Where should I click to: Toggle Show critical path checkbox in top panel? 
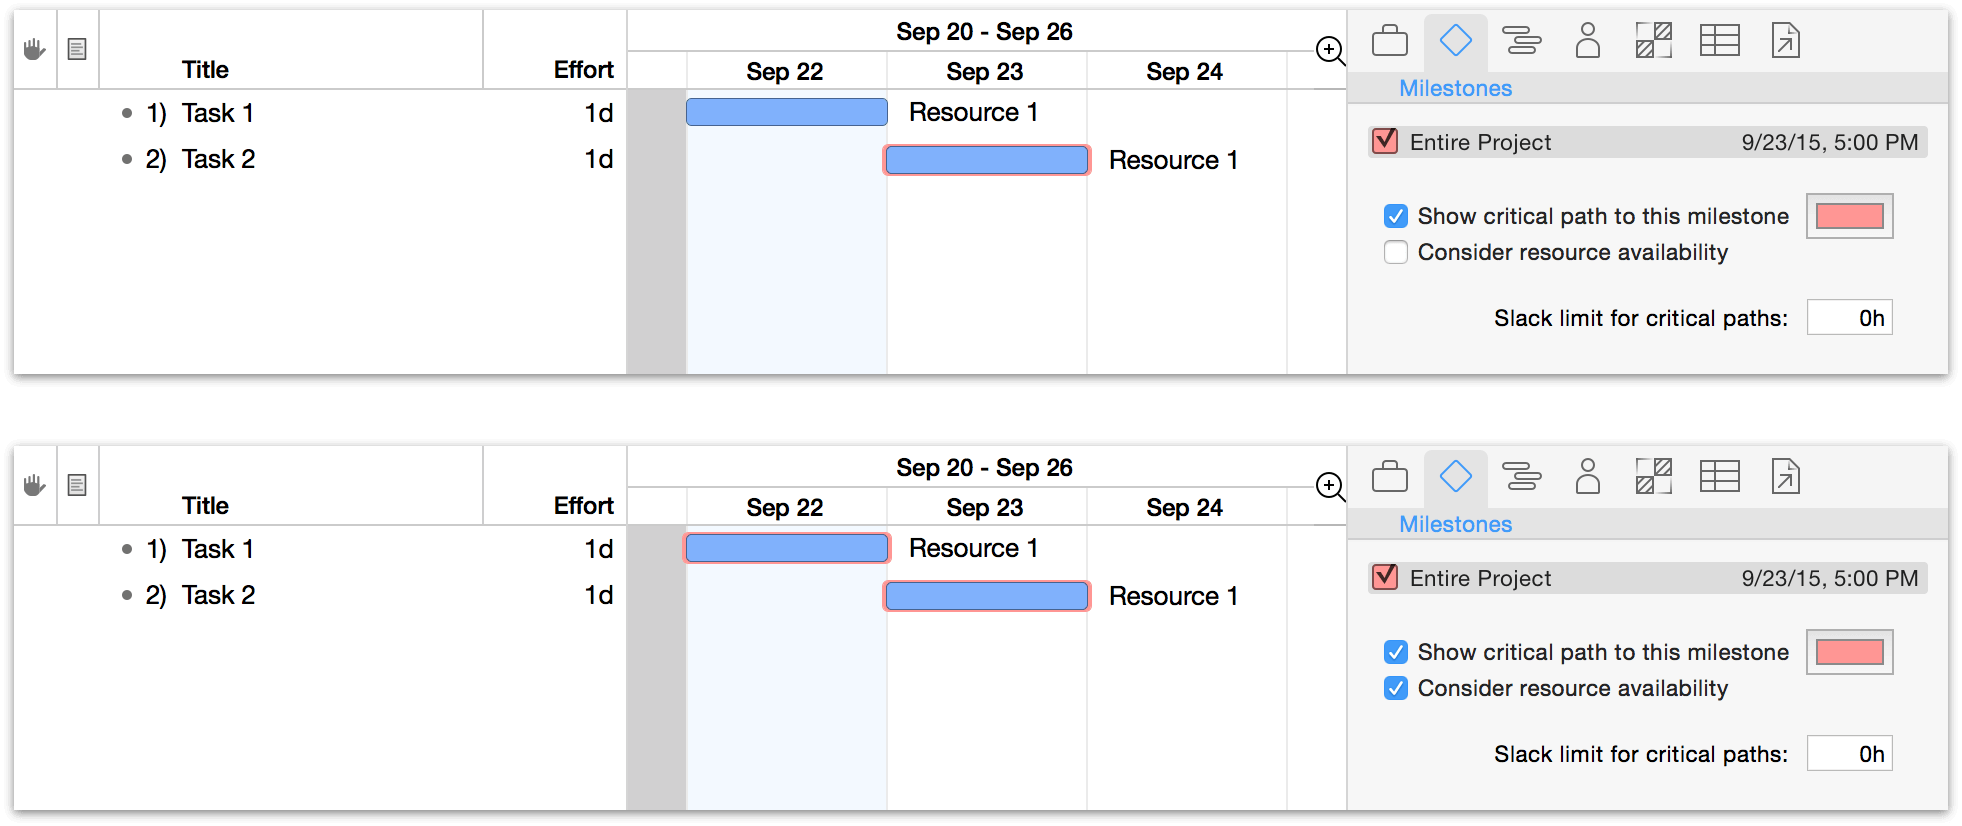pos(1396,216)
